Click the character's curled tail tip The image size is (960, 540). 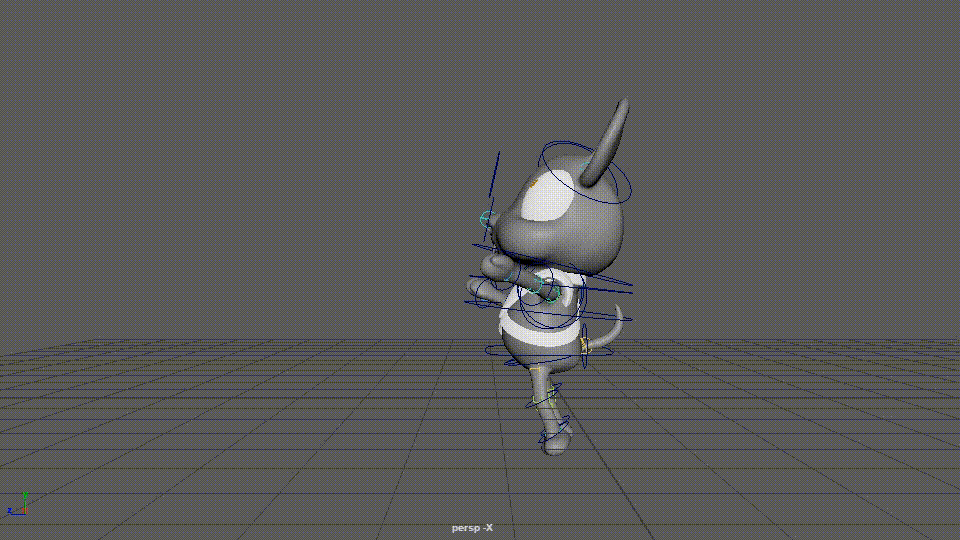(x=620, y=315)
